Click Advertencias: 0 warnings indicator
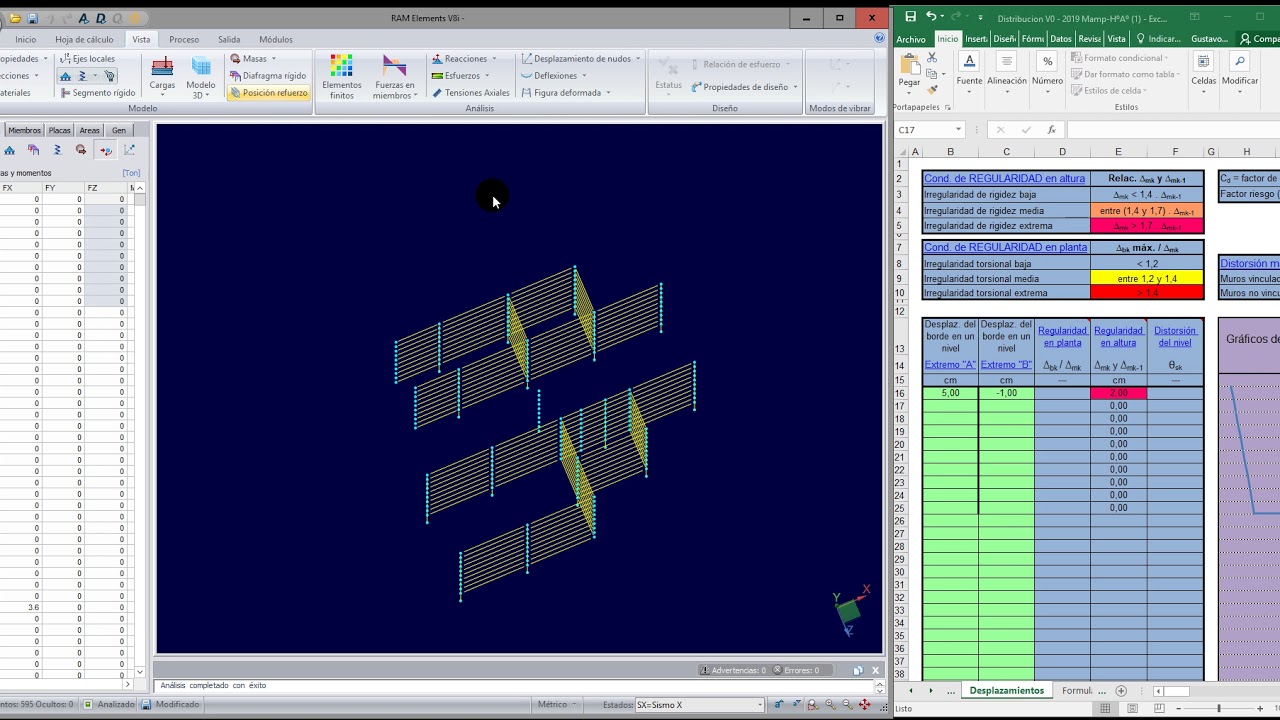The image size is (1280, 720). (x=734, y=670)
